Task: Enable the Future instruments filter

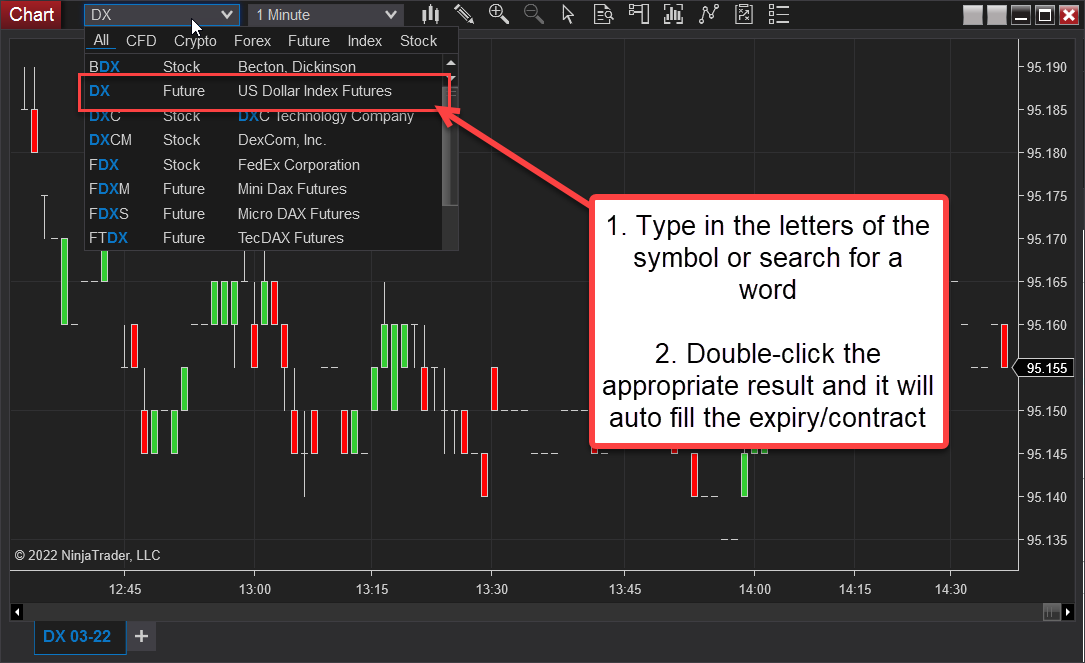Action: point(308,41)
